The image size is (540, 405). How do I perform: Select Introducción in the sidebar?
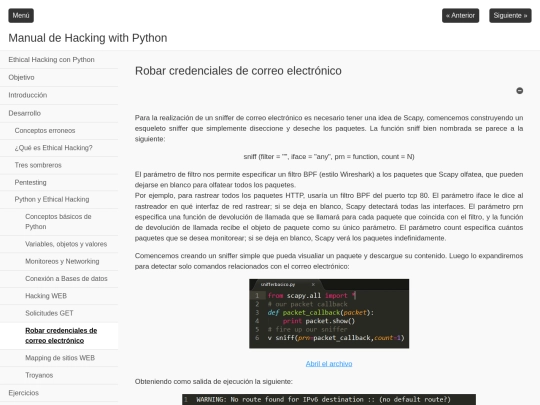(59, 95)
